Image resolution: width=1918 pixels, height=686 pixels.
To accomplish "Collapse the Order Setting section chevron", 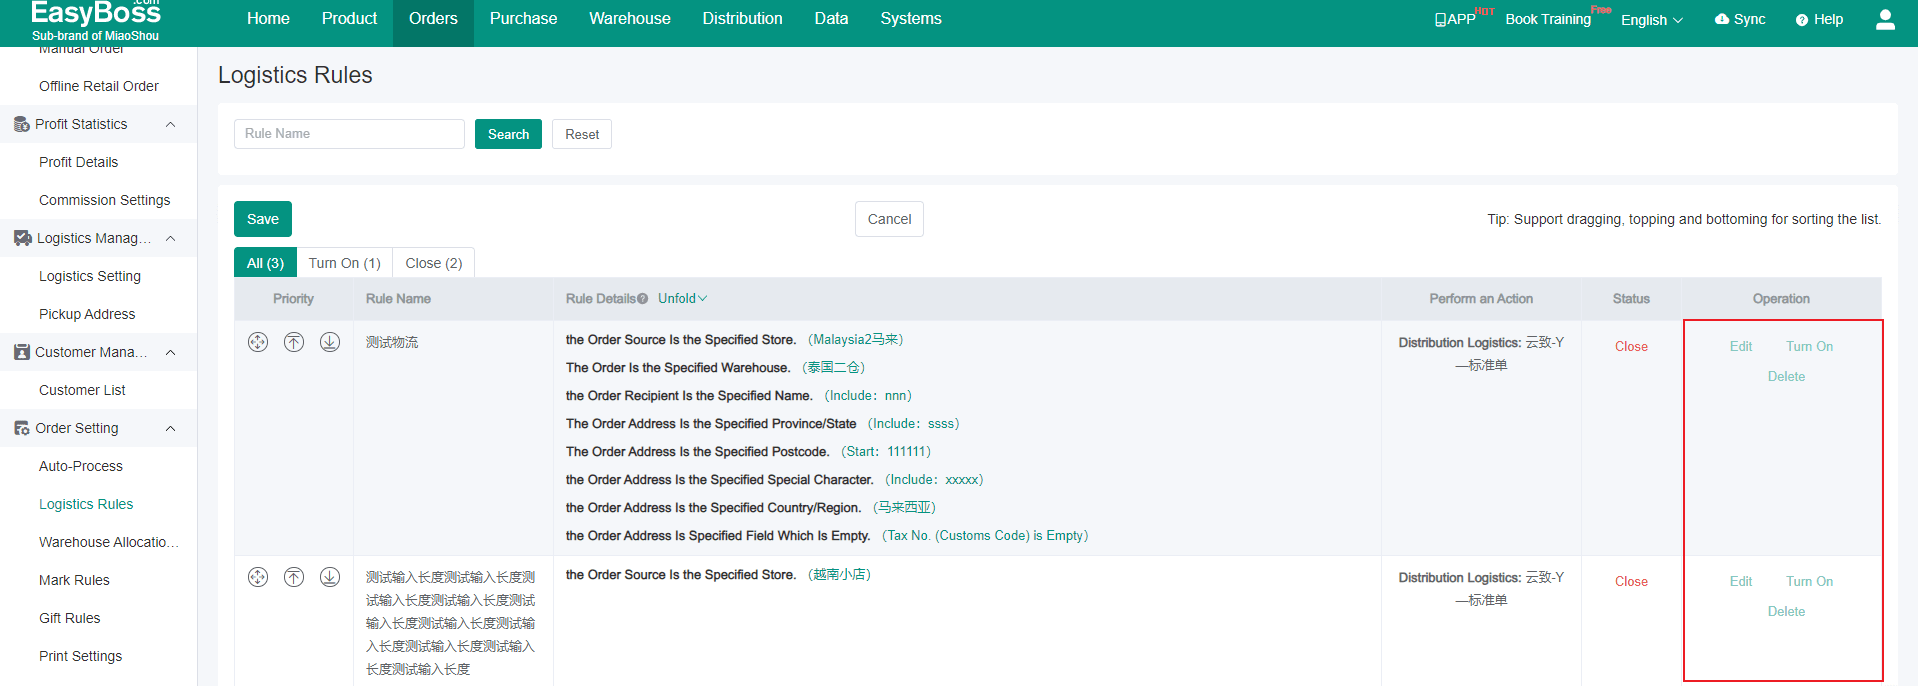I will [170, 428].
